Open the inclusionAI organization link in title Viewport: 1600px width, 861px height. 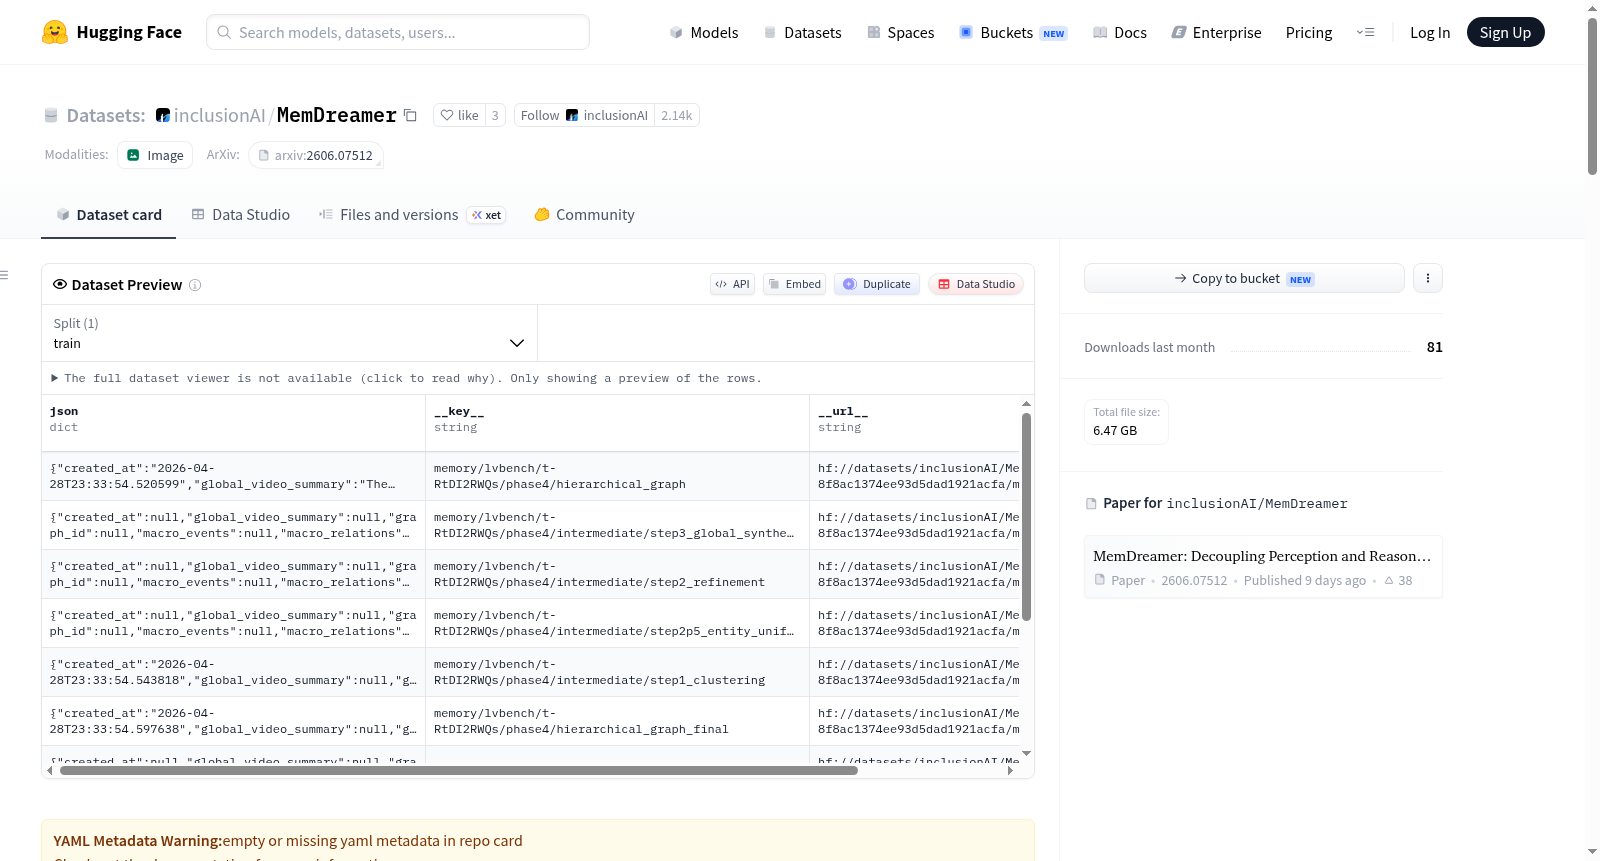(219, 116)
